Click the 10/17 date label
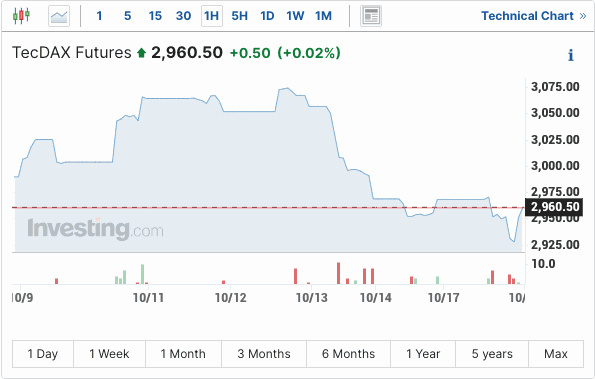 (444, 298)
